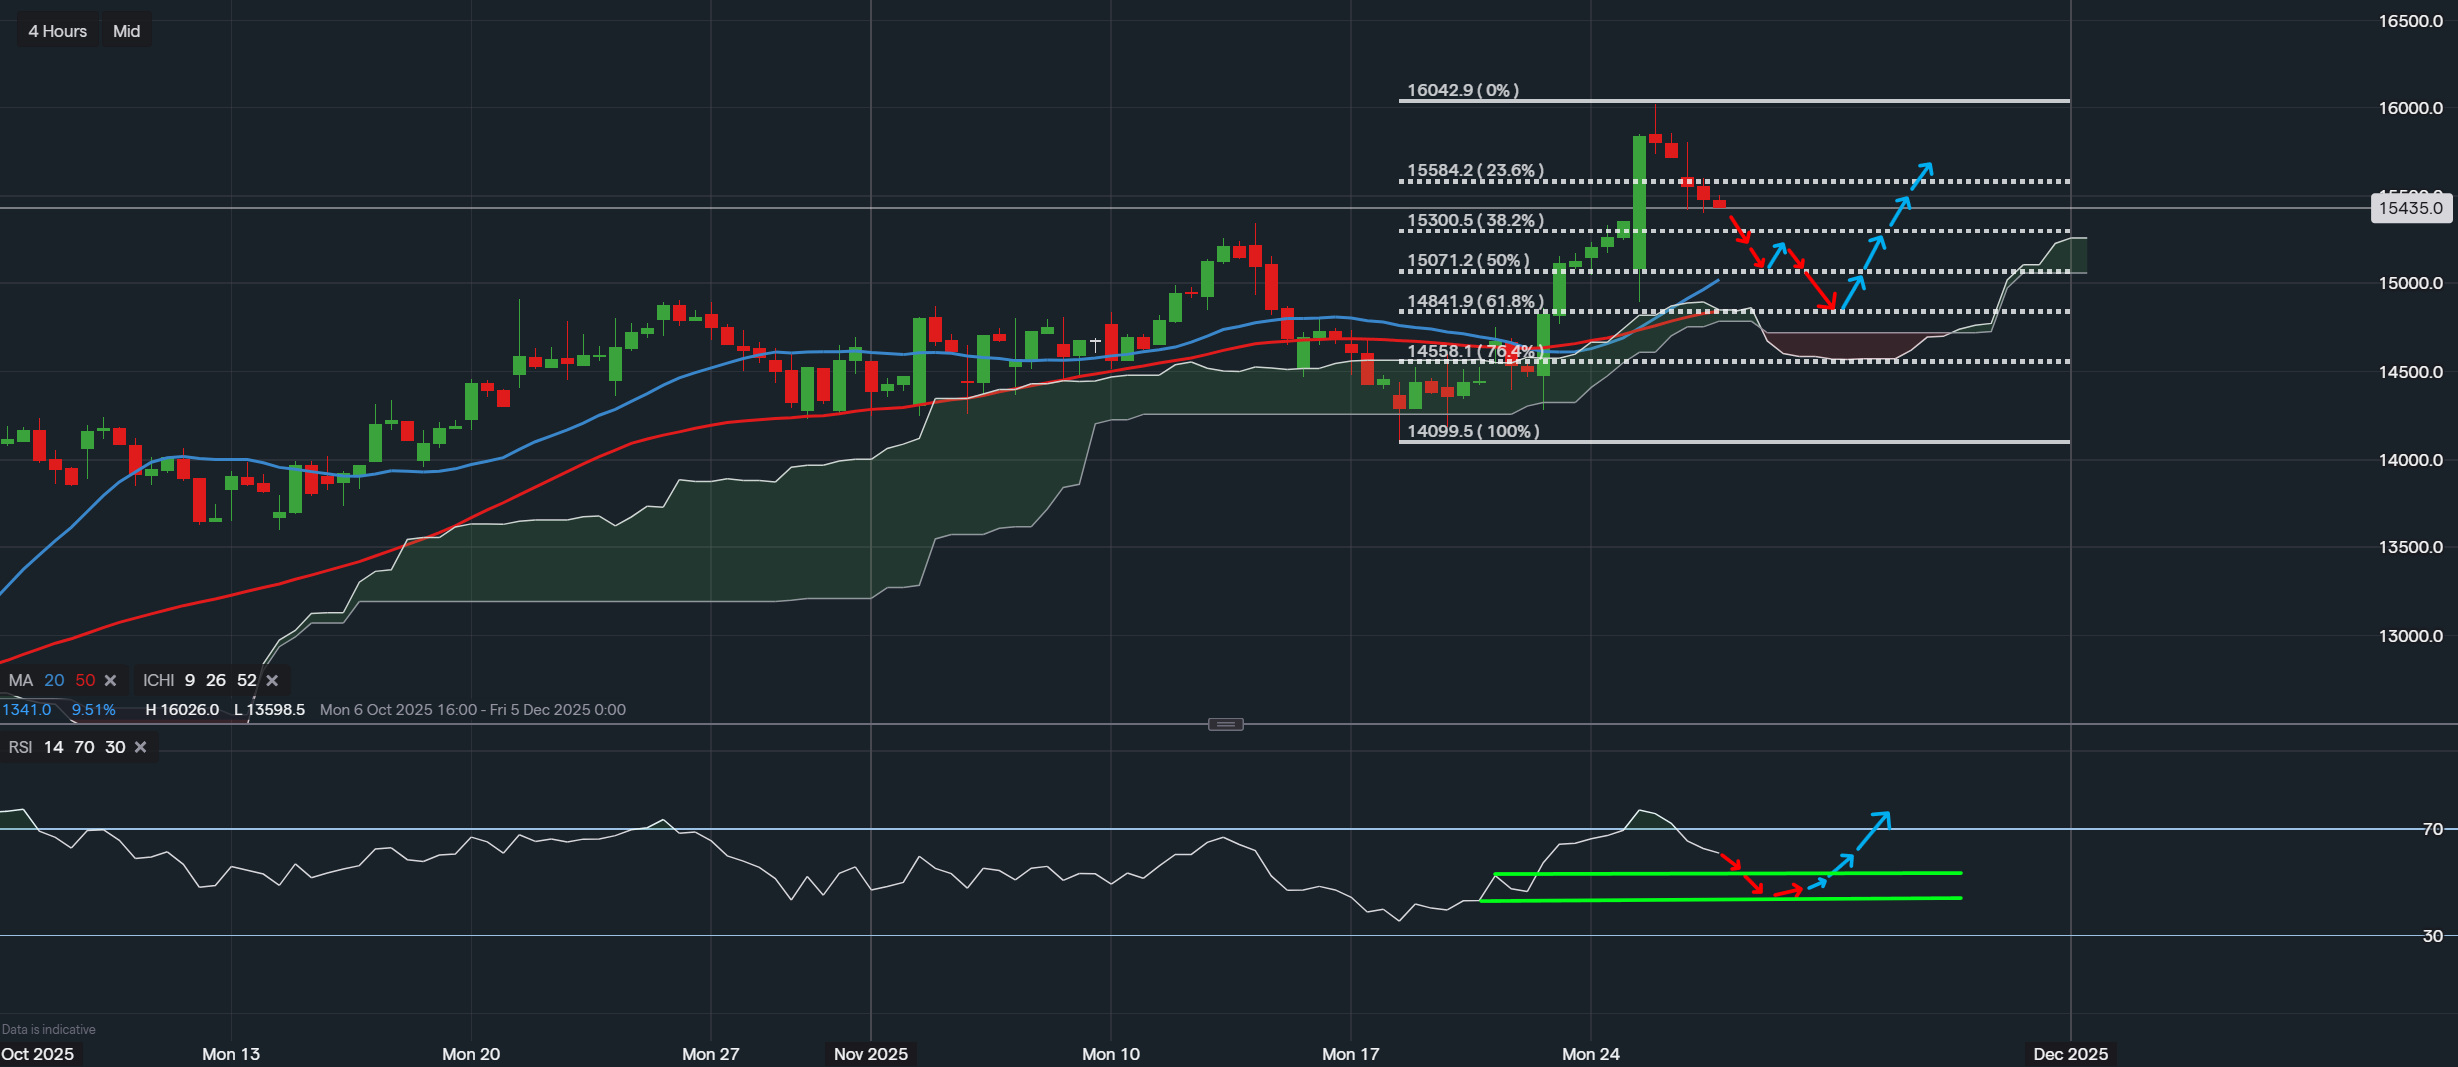Open the Mid price type selector
2458x1067 pixels.
tap(127, 31)
